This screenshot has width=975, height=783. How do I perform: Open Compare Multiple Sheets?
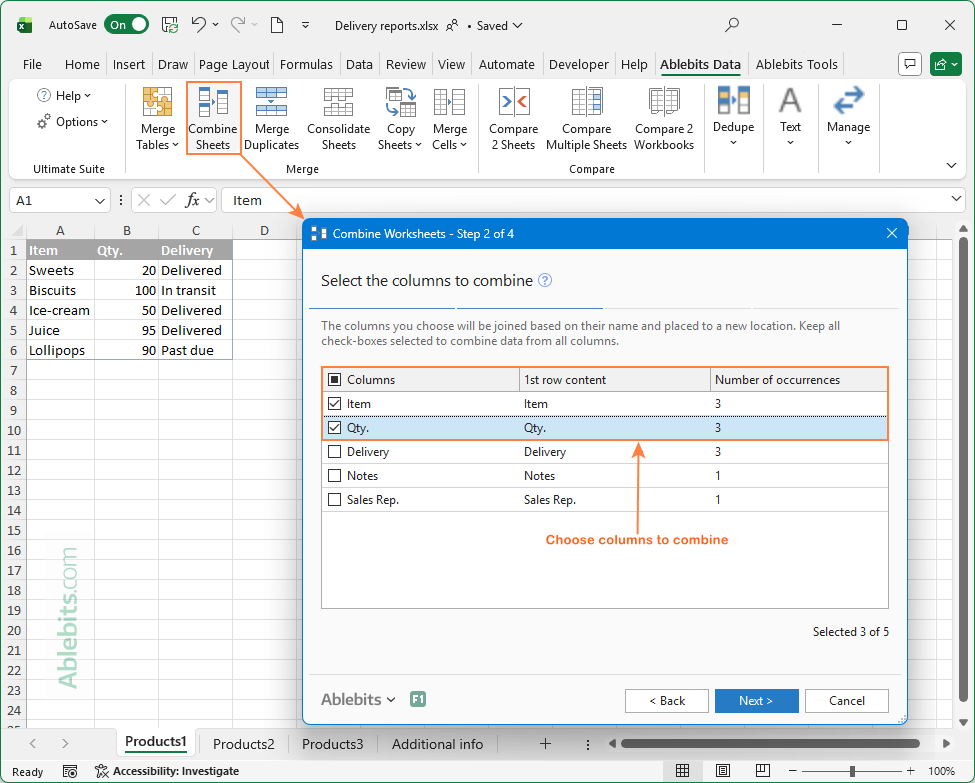(x=586, y=118)
